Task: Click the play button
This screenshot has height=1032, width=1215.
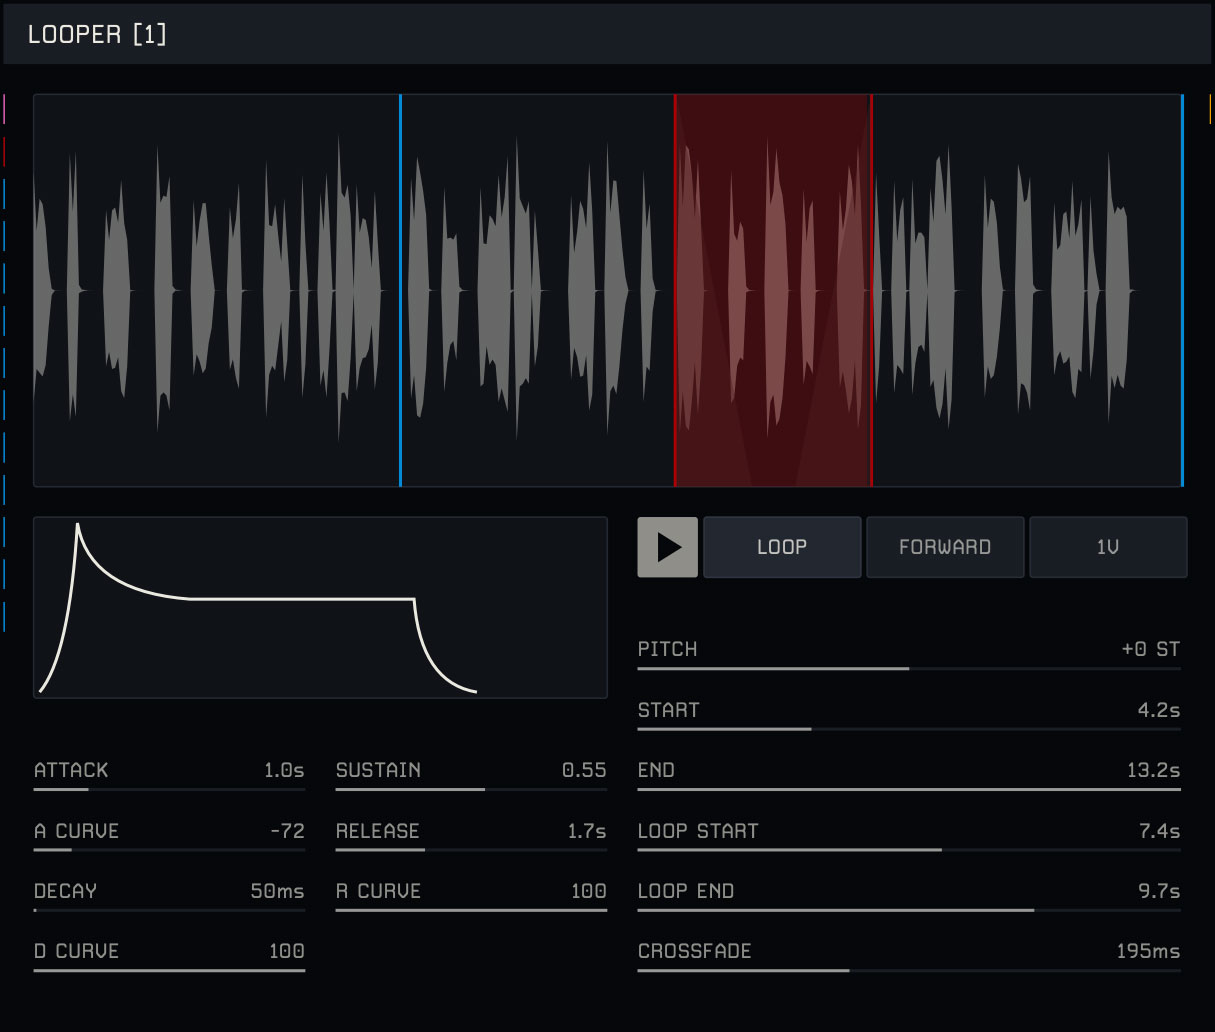Action: (667, 547)
